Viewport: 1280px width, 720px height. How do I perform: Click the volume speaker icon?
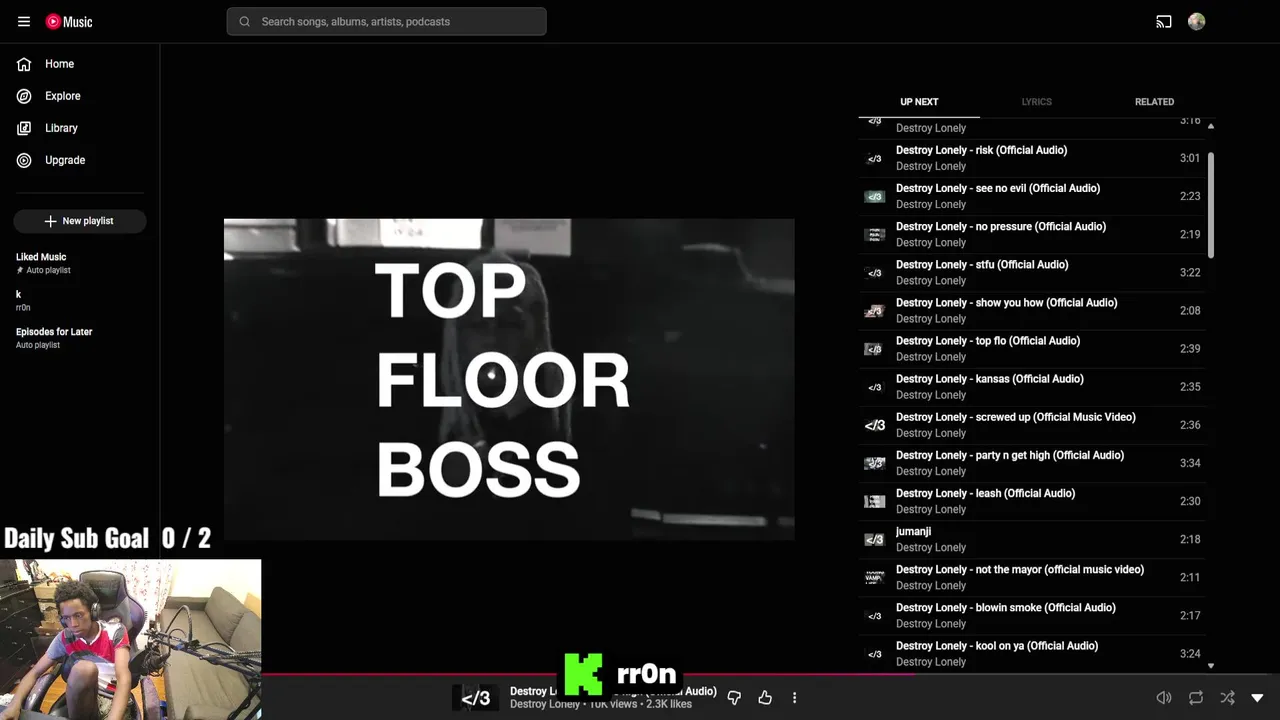pos(1164,697)
